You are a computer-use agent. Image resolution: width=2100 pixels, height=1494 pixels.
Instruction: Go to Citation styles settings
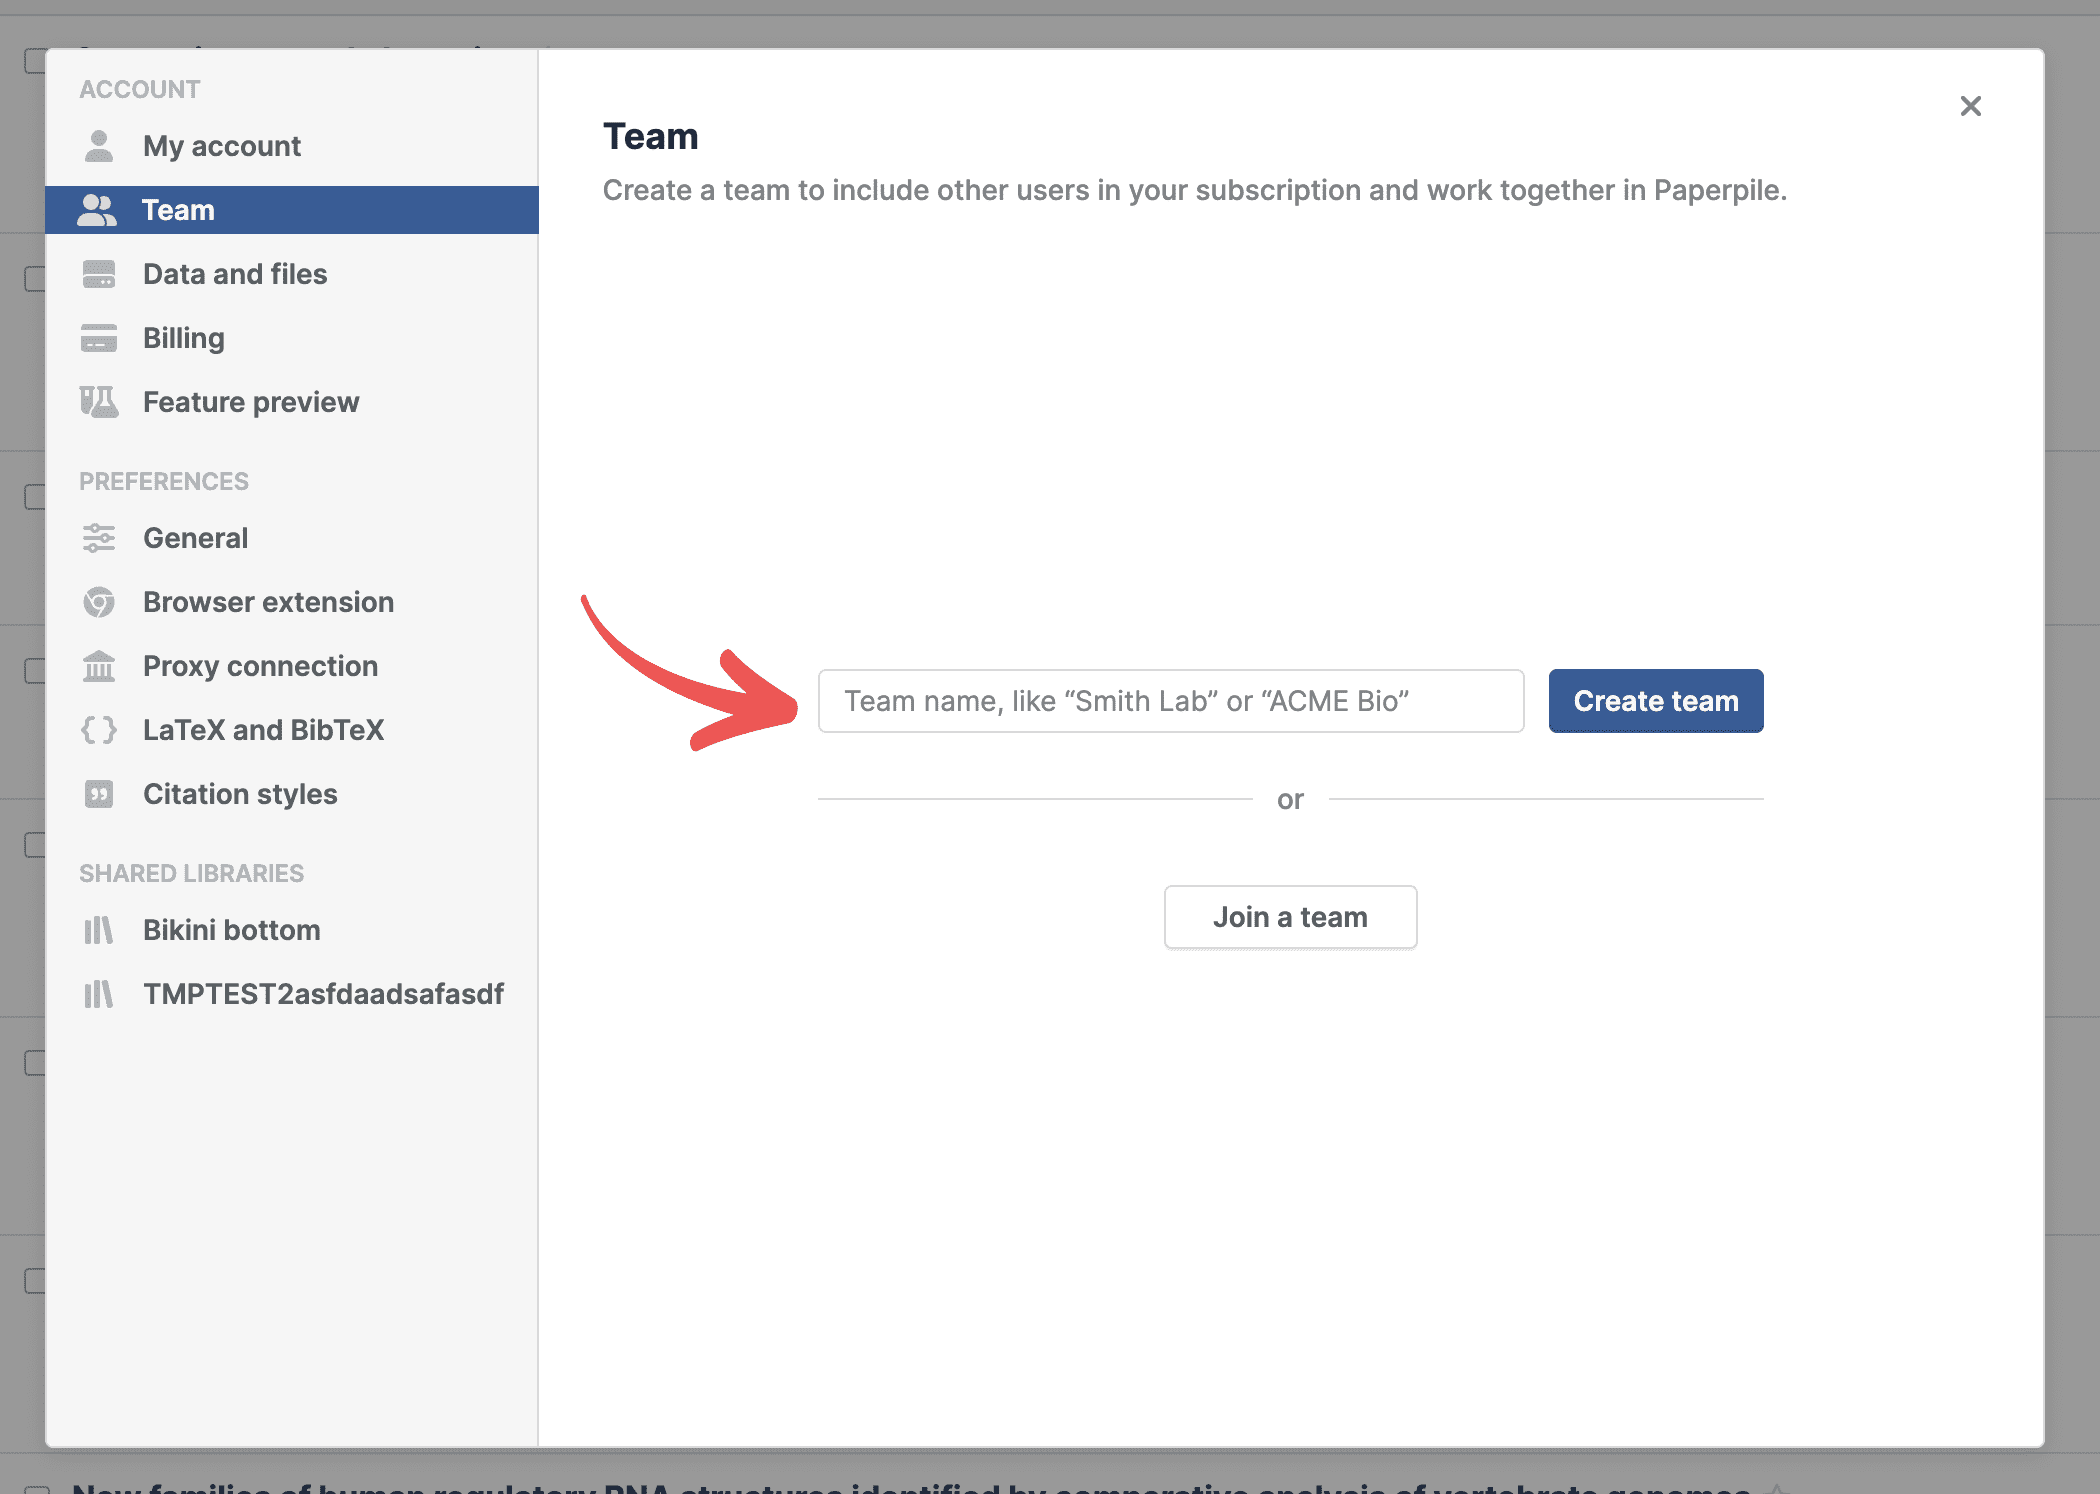(x=240, y=794)
